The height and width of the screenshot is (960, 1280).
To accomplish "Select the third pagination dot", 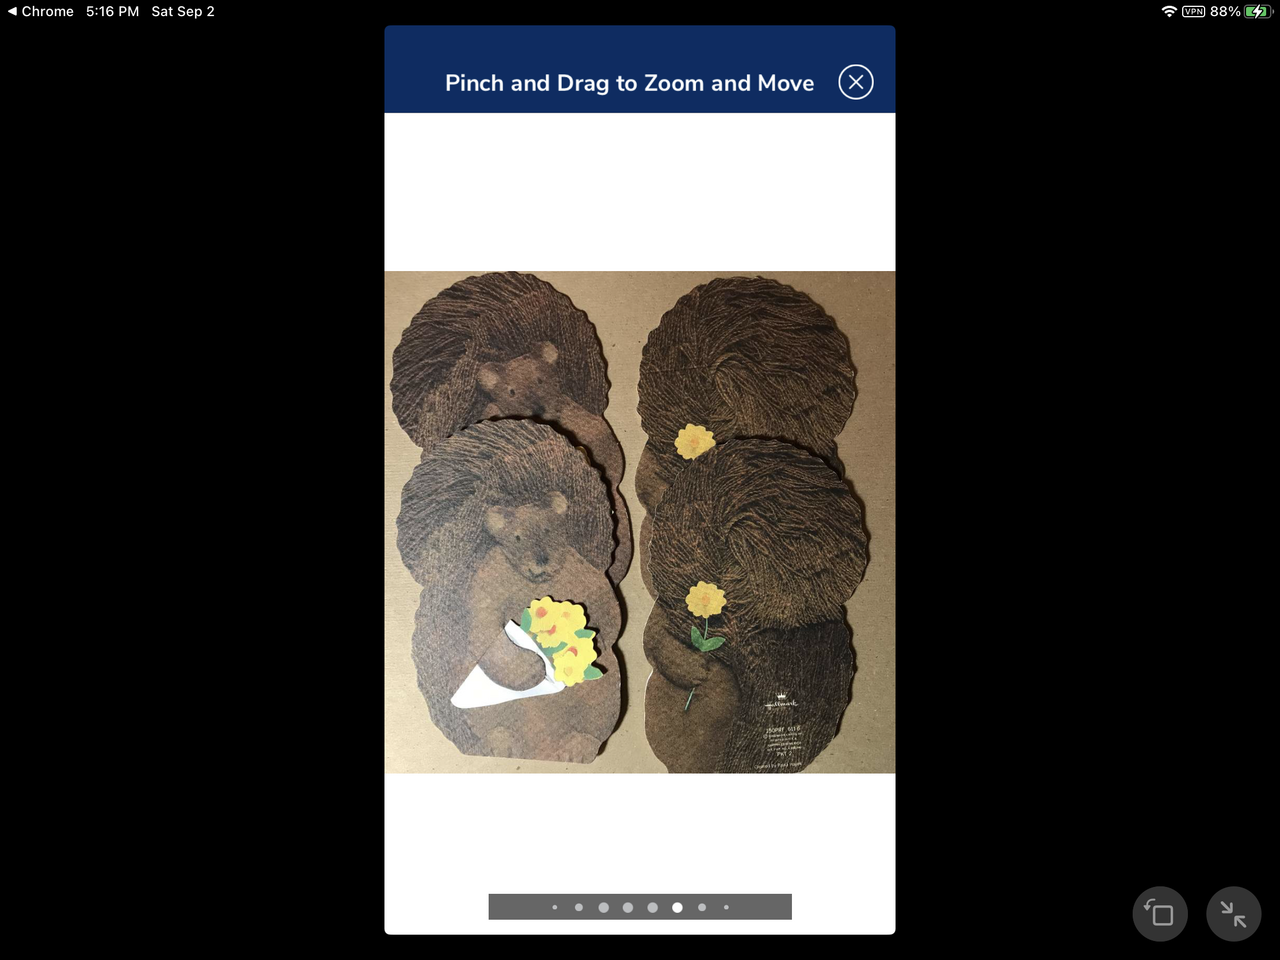I will pos(603,907).
